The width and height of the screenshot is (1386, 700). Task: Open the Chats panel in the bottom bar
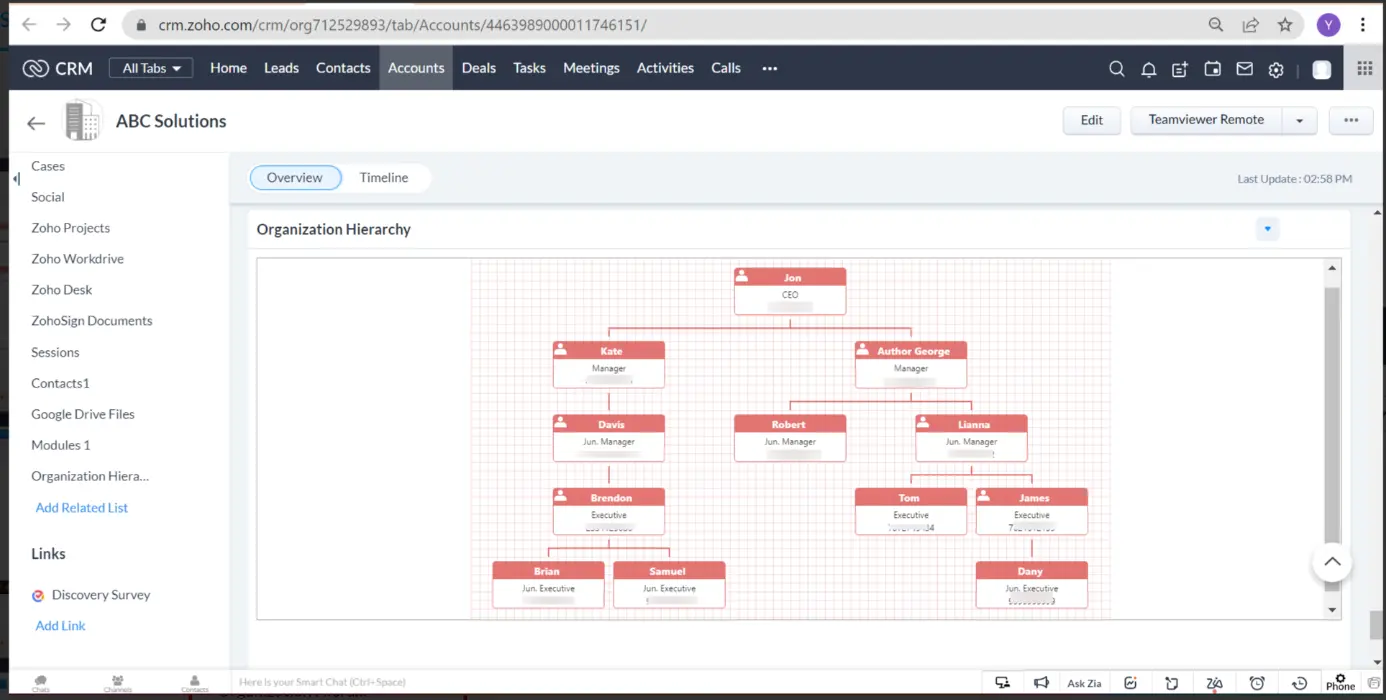pos(40,682)
